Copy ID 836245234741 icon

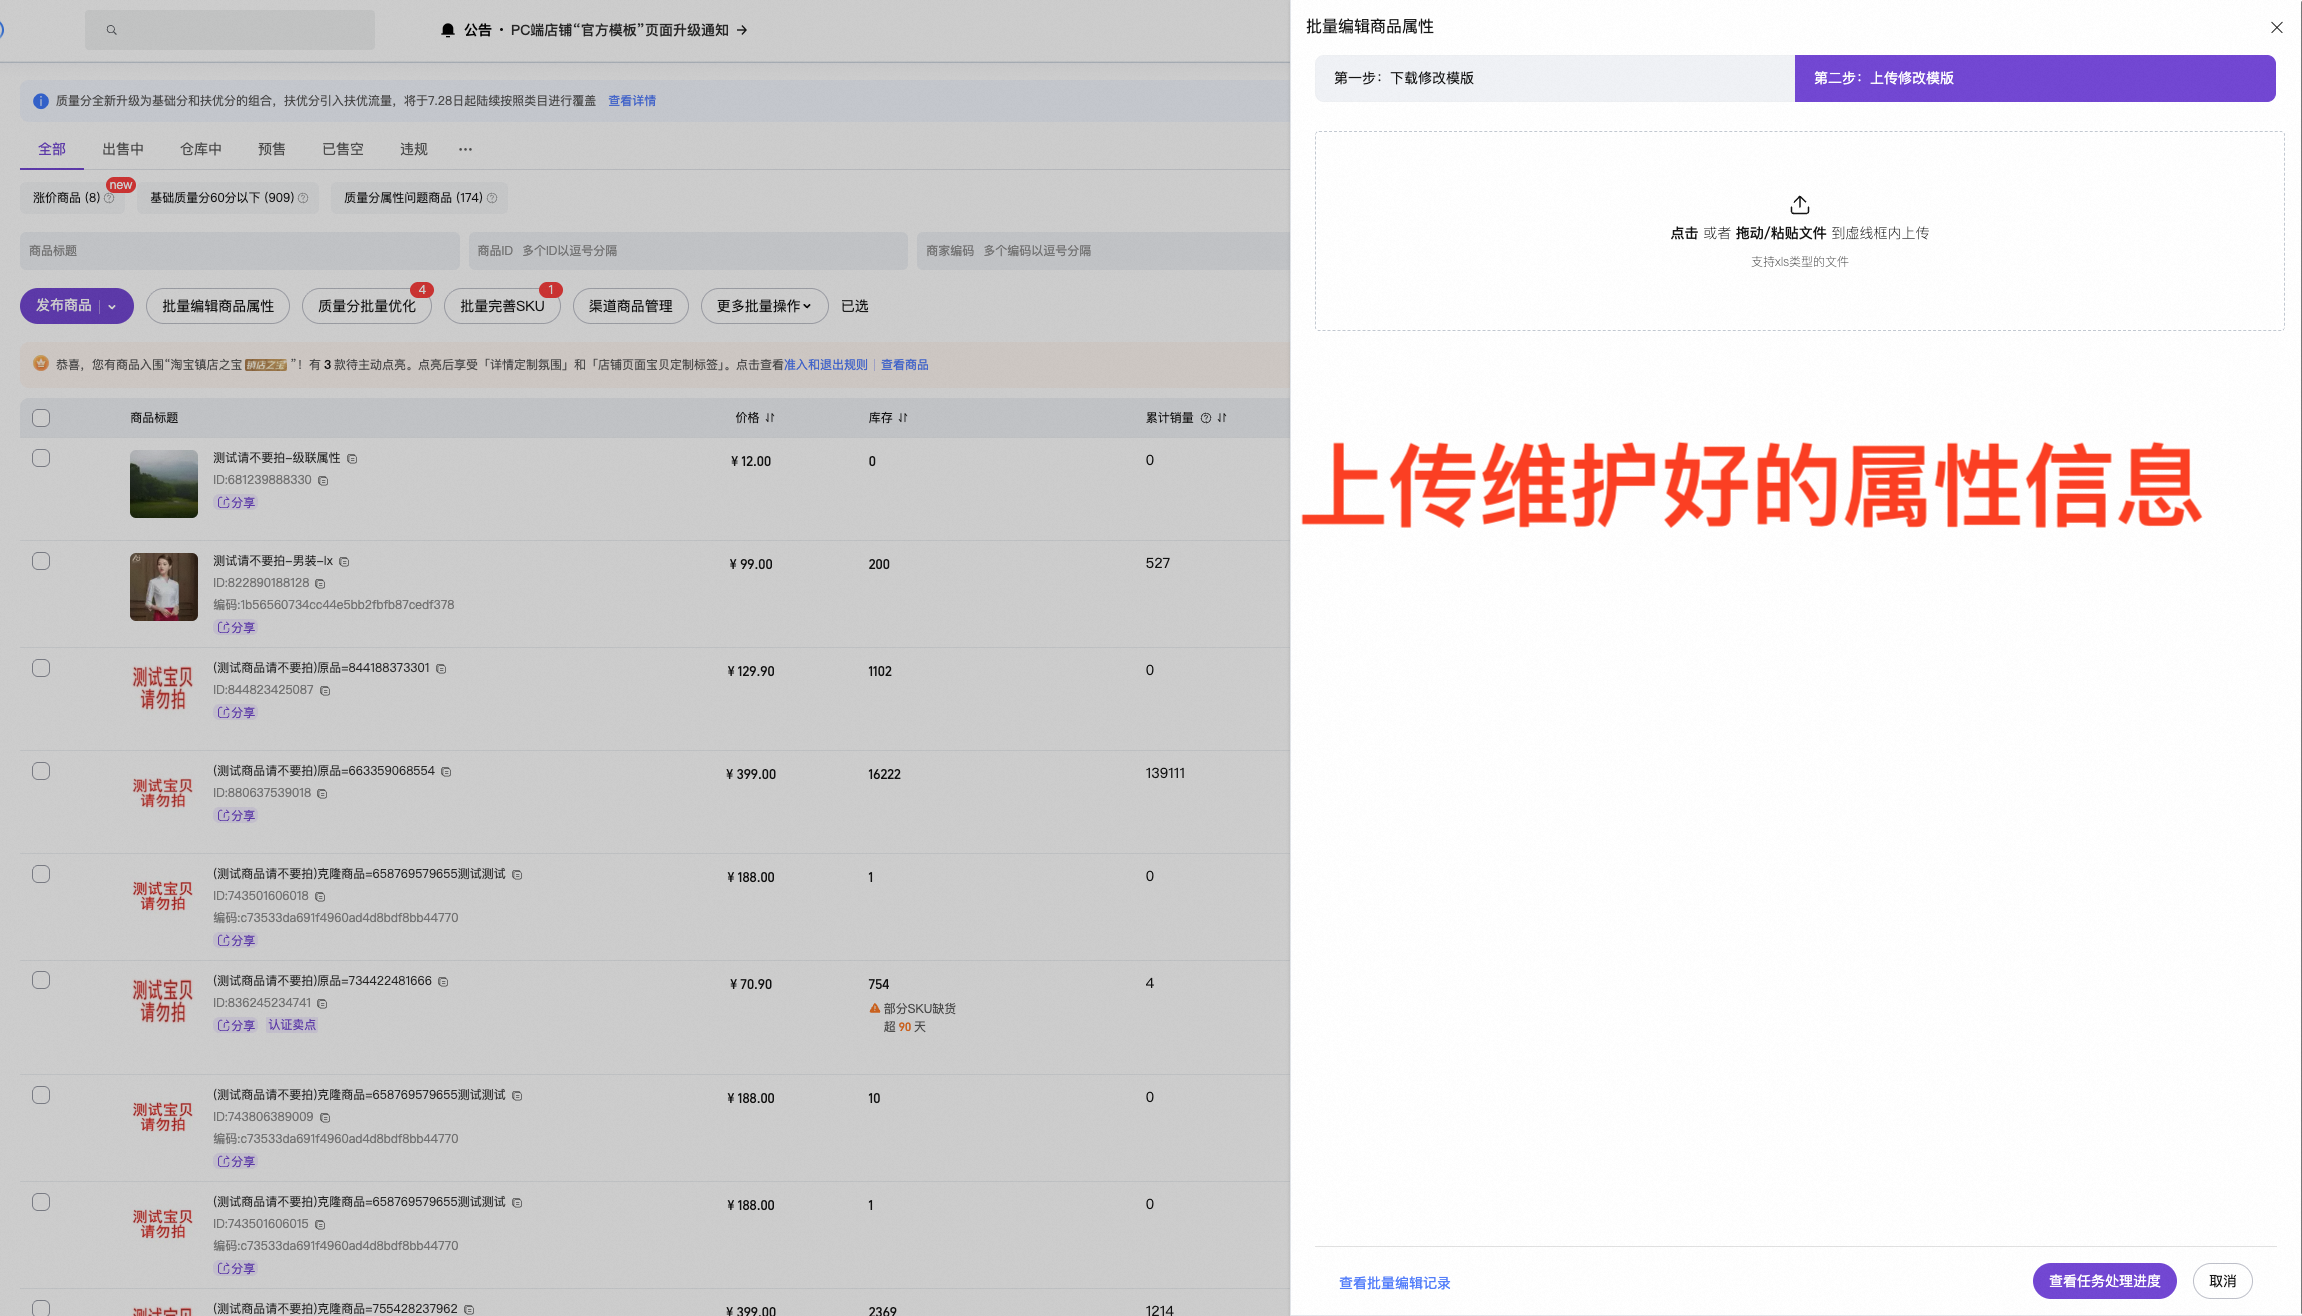(x=322, y=1004)
